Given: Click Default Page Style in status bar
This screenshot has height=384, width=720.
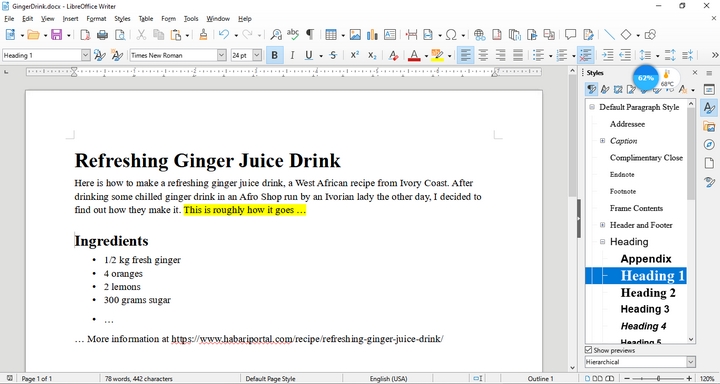Looking at the screenshot, I should pos(270,379).
